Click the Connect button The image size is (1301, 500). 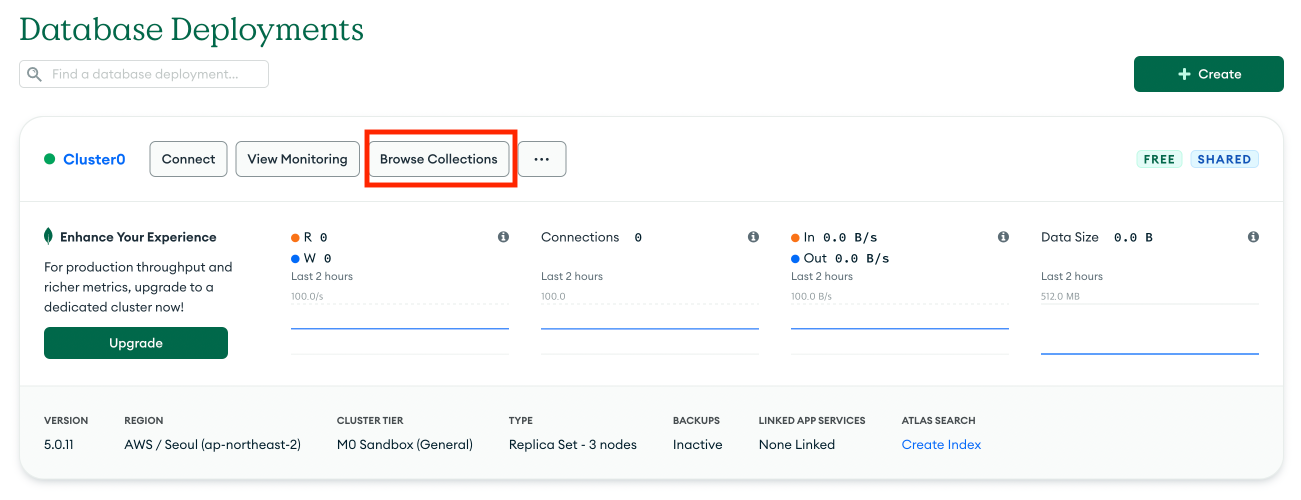189,159
